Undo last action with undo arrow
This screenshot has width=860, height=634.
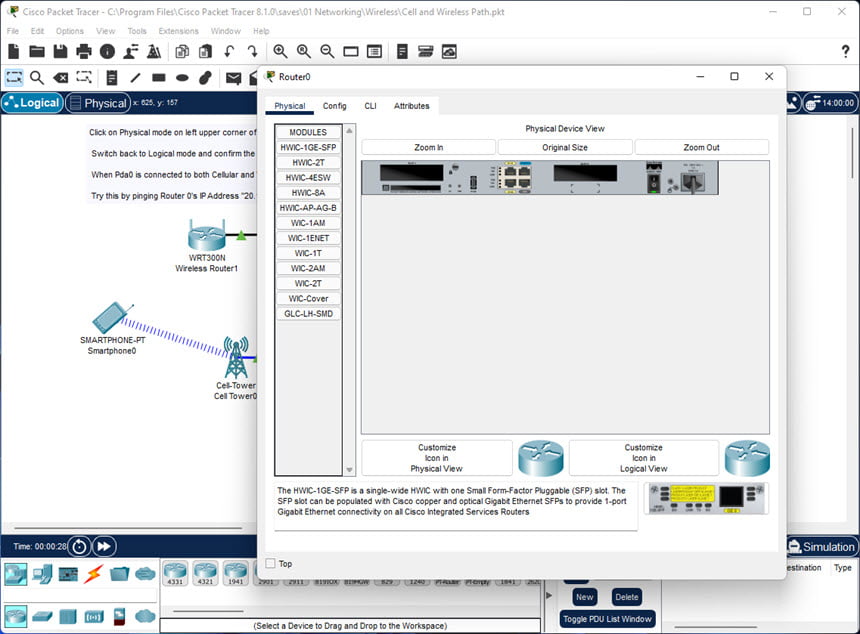point(229,52)
